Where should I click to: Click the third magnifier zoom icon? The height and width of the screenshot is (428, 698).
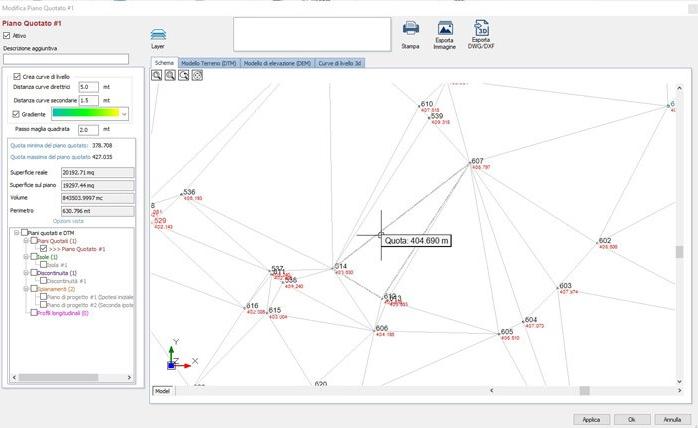[x=184, y=75]
